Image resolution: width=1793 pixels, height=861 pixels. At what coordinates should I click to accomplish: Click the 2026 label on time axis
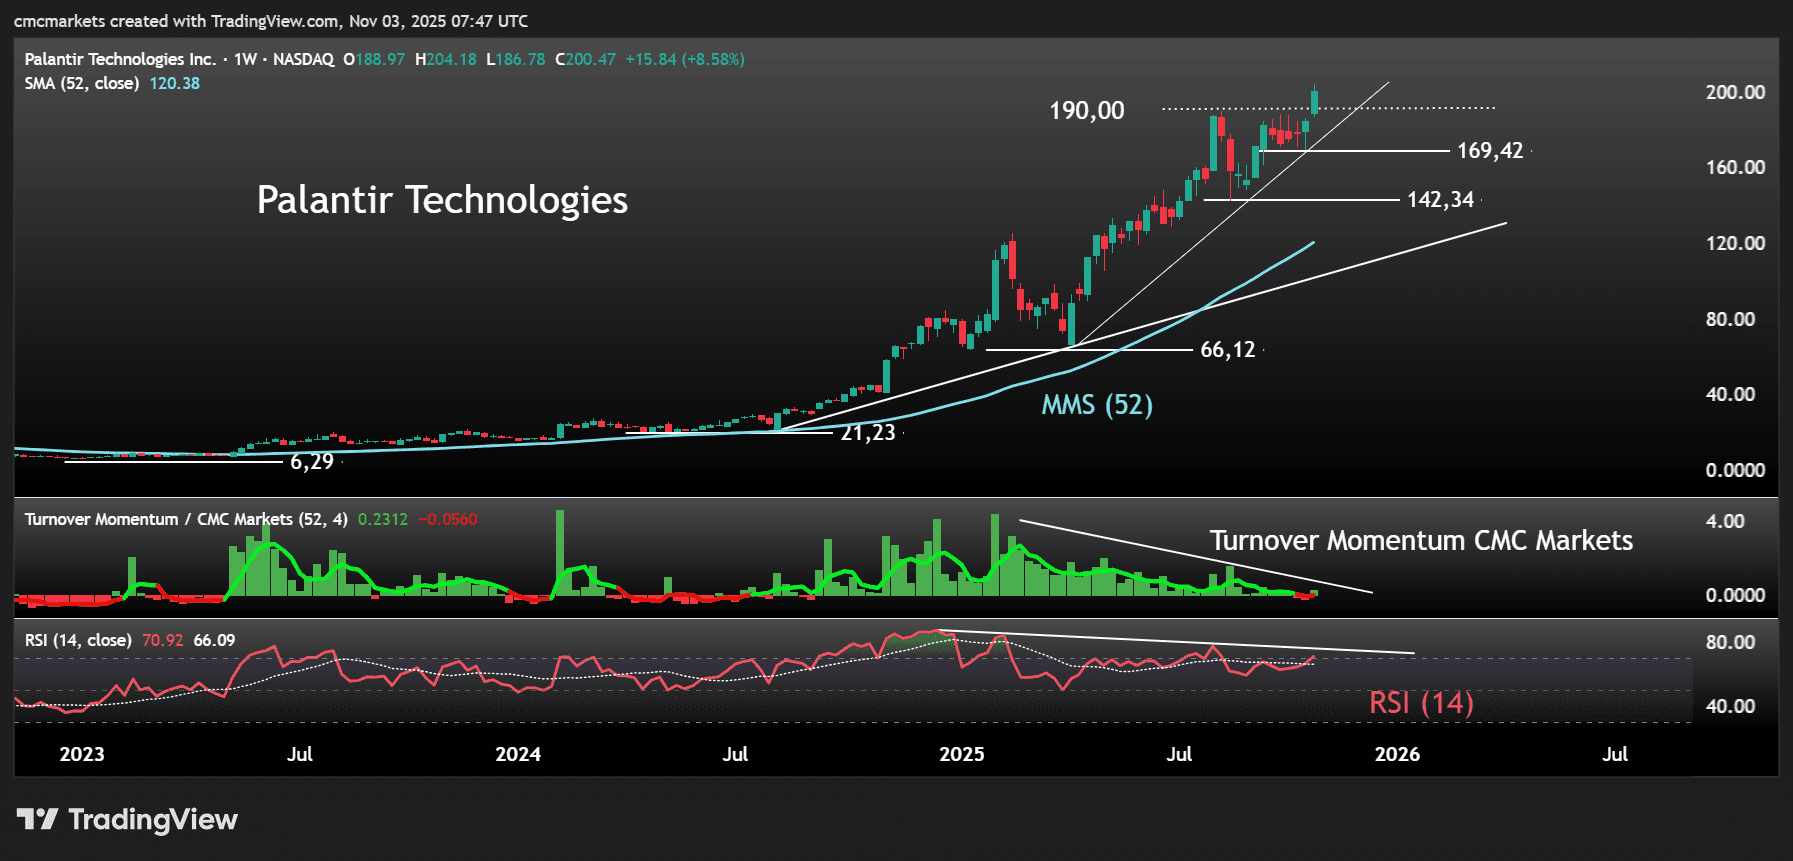pyautogui.click(x=1397, y=754)
